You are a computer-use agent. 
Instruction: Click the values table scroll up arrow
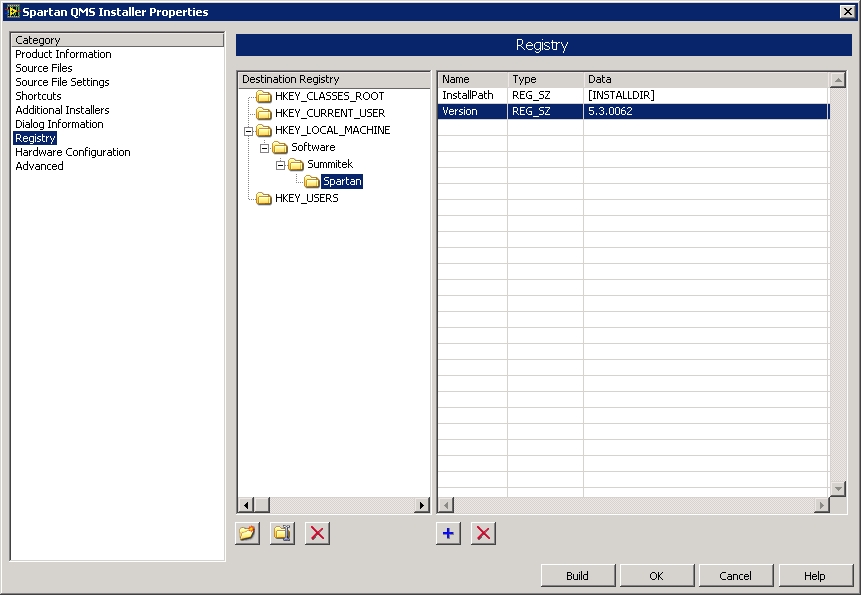tap(838, 80)
